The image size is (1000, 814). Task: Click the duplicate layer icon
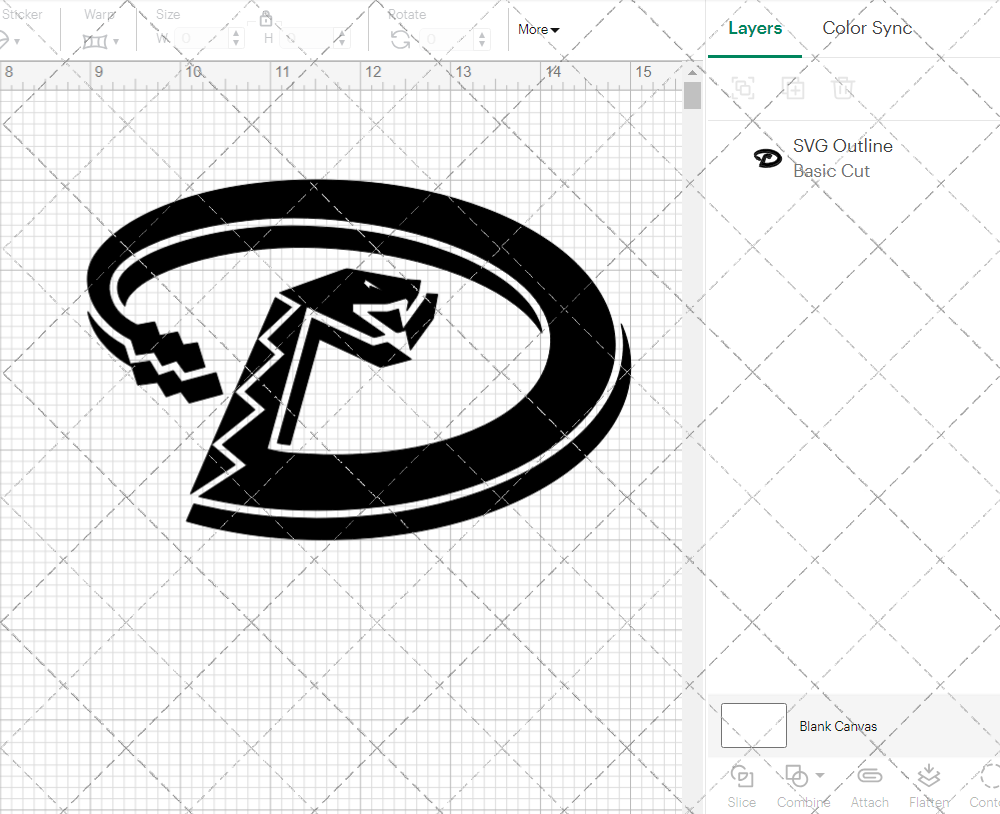coord(794,88)
